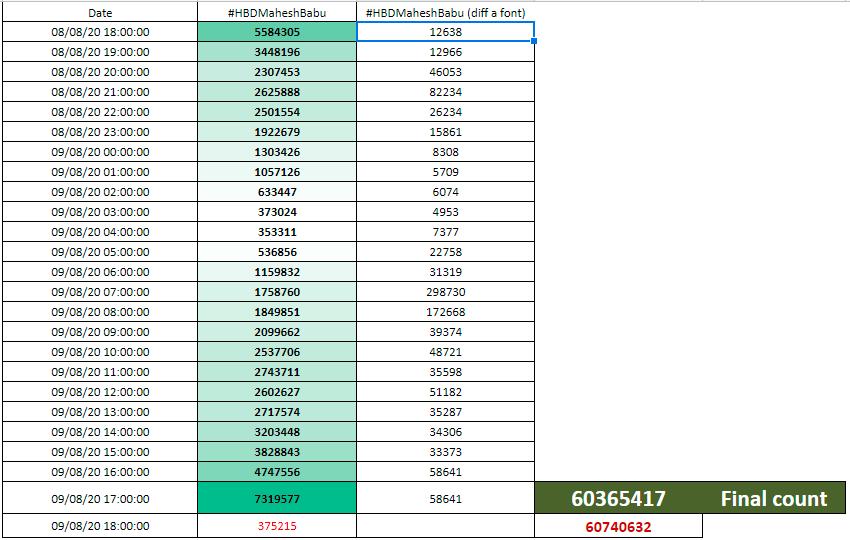Viewport: 850px width, 540px height.
Task: Select the Date column header cell
Action: tap(100, 12)
